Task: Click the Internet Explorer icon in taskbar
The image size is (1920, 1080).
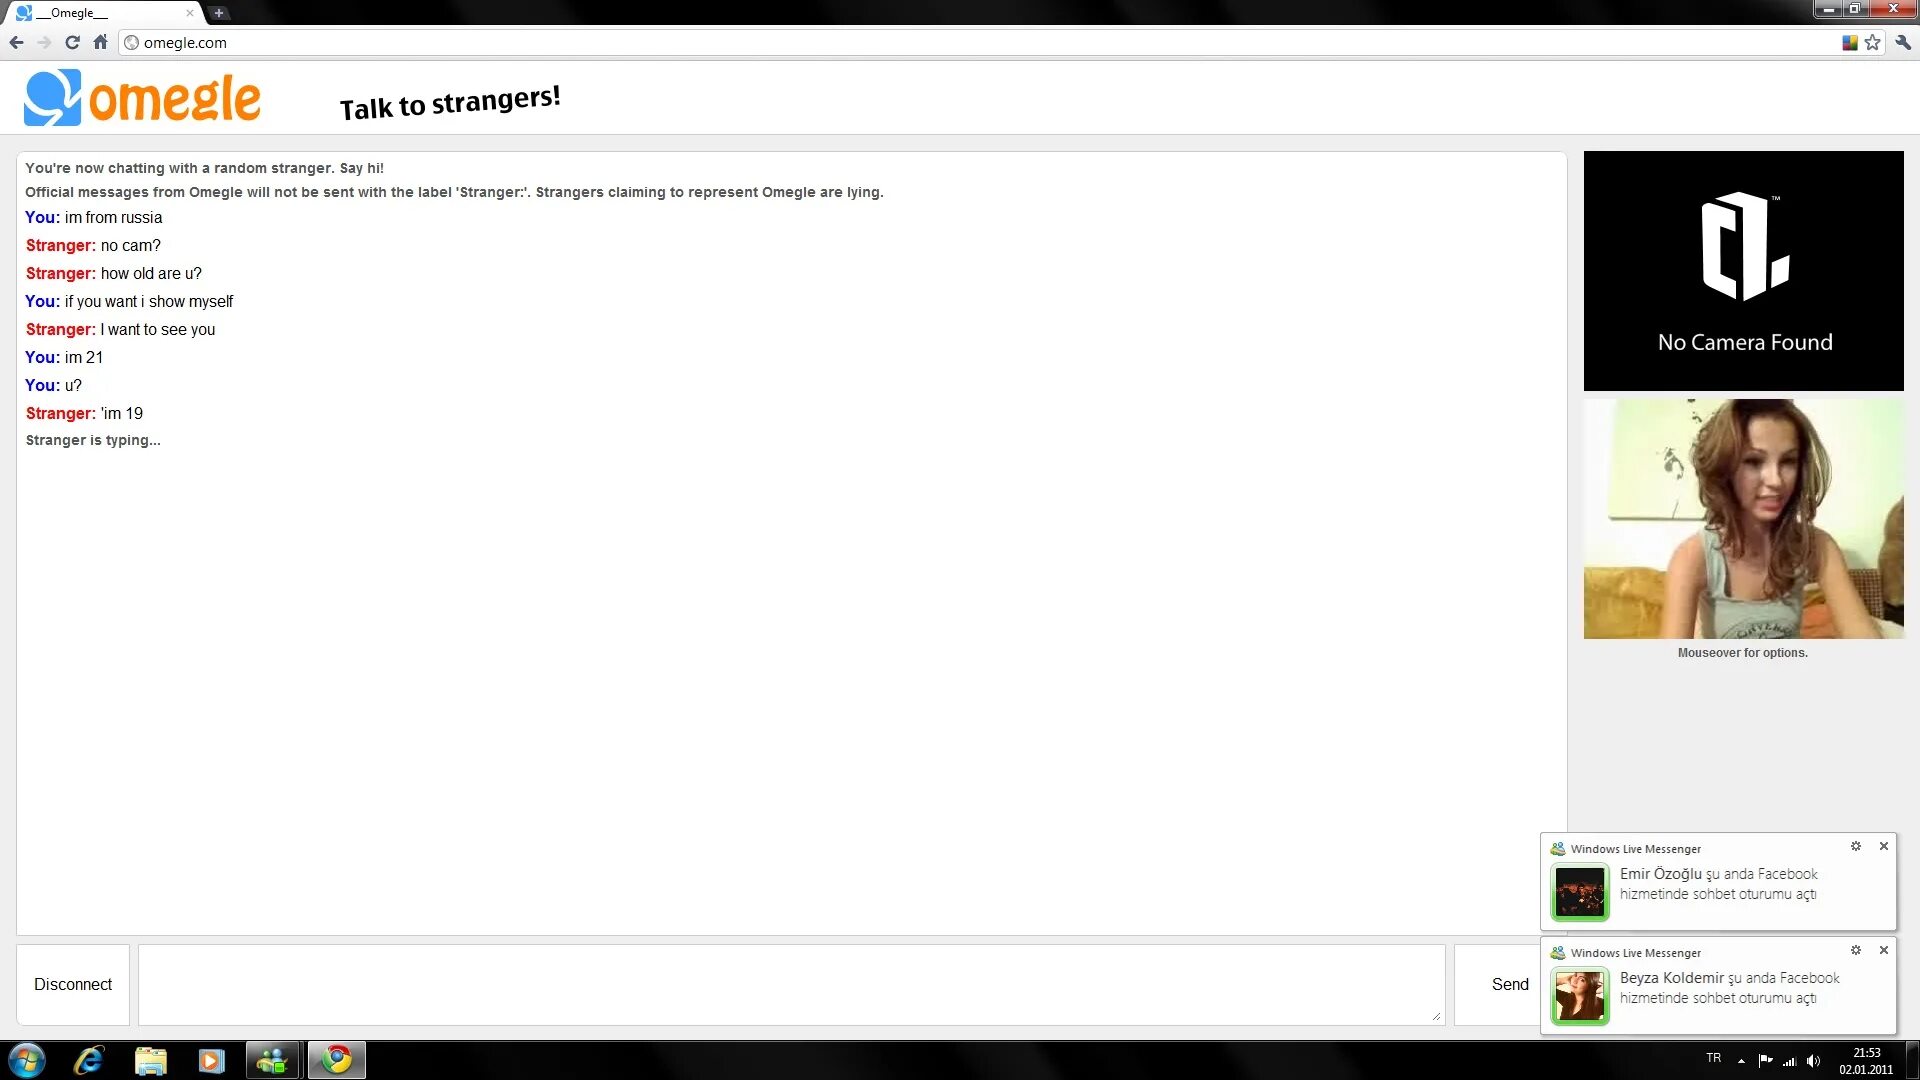Action: pyautogui.click(x=88, y=1059)
